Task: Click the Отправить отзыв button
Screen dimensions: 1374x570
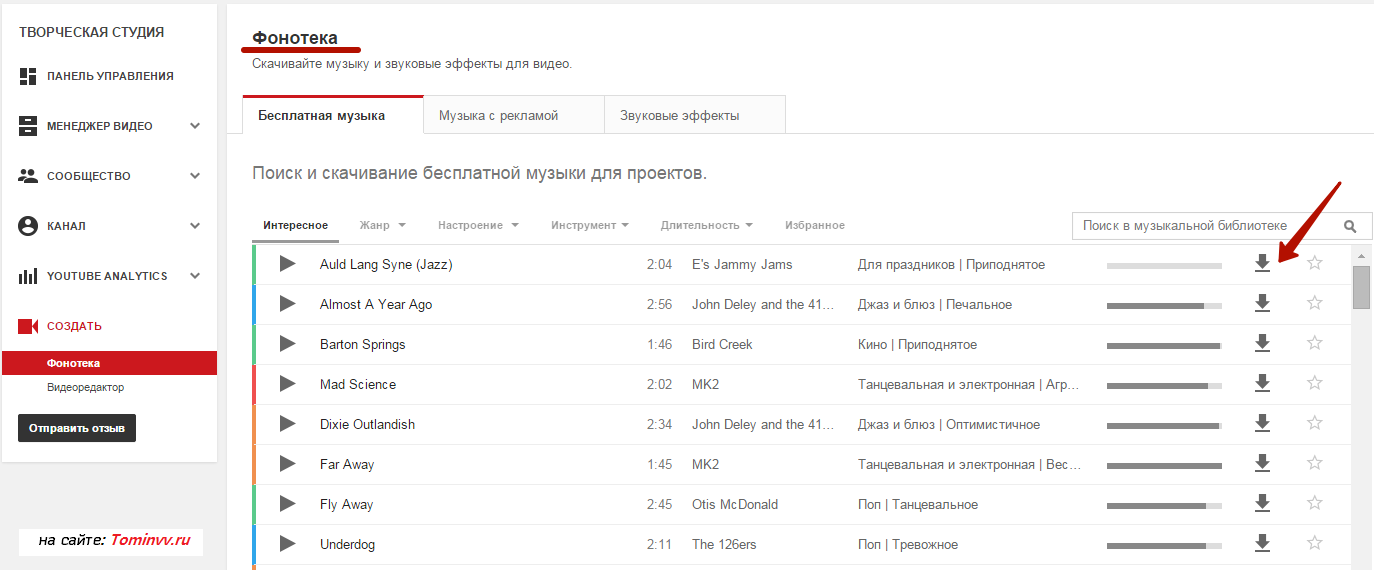Action: click(x=77, y=428)
